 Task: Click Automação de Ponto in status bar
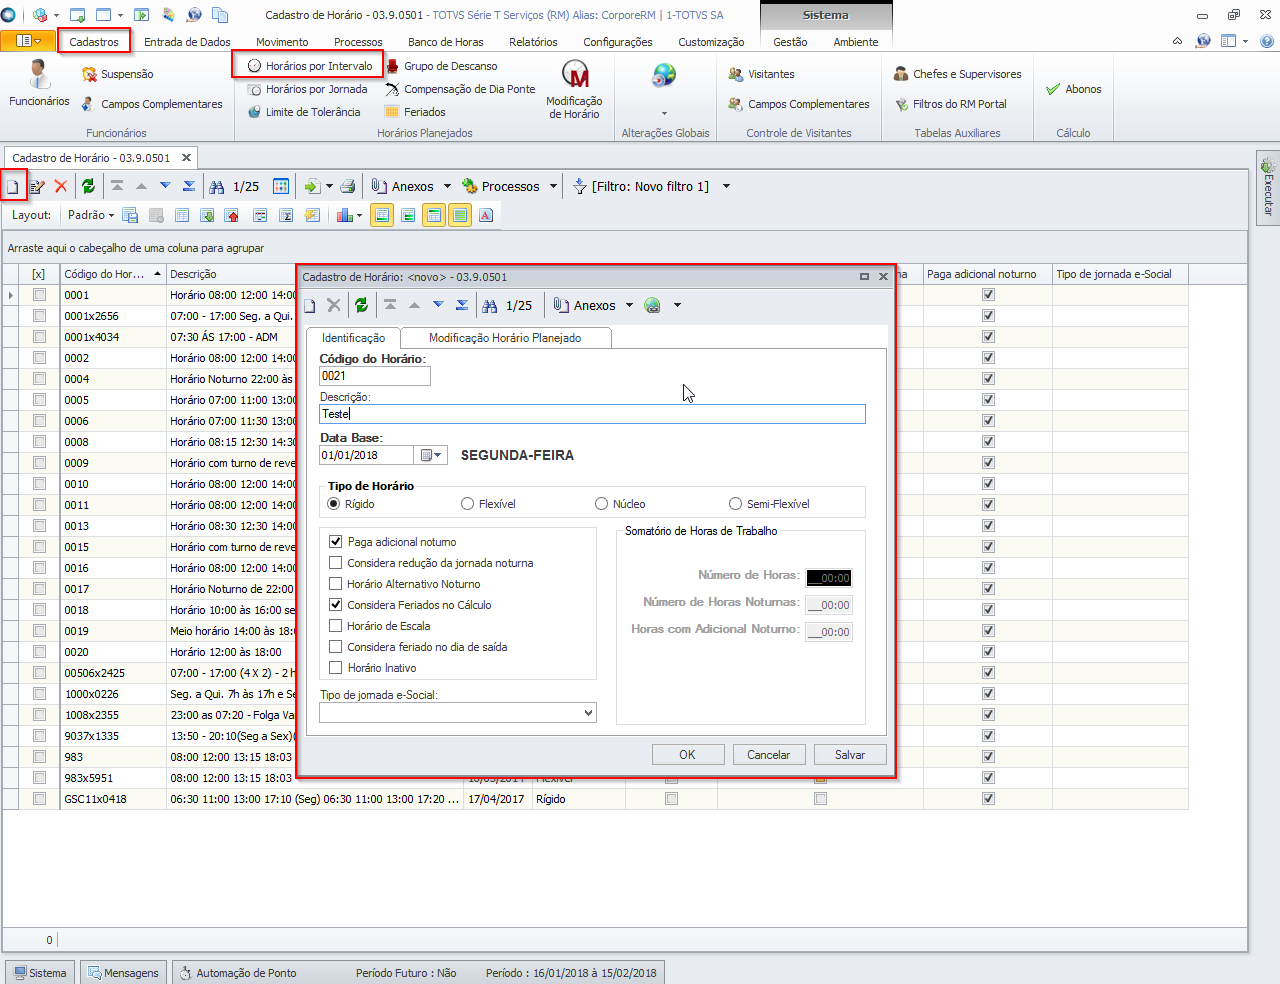[238, 973]
